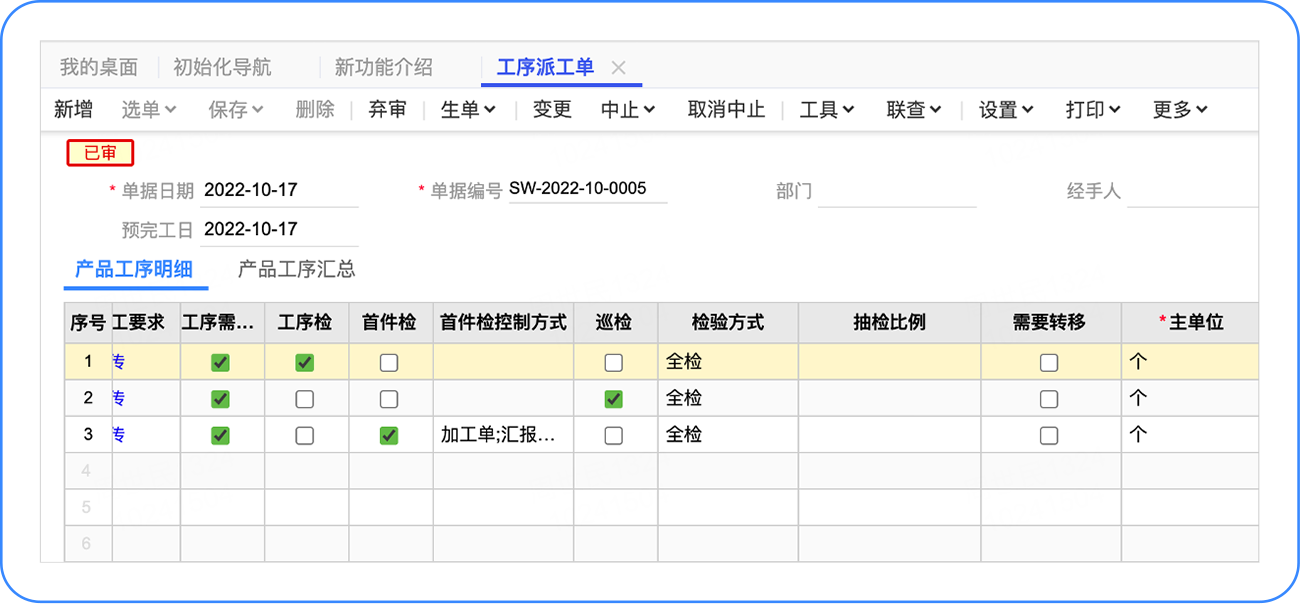Click the 专 link in row 1
The width and height of the screenshot is (1300, 604).
point(119,362)
